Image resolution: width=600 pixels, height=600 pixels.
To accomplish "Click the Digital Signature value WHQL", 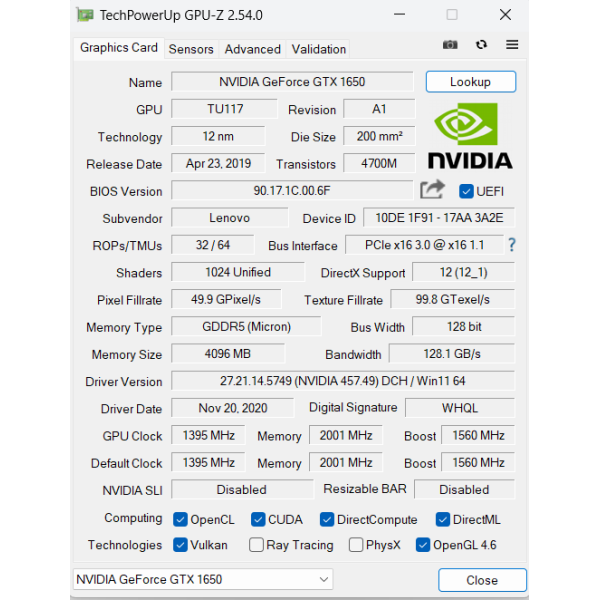I will pyautogui.click(x=460, y=408).
